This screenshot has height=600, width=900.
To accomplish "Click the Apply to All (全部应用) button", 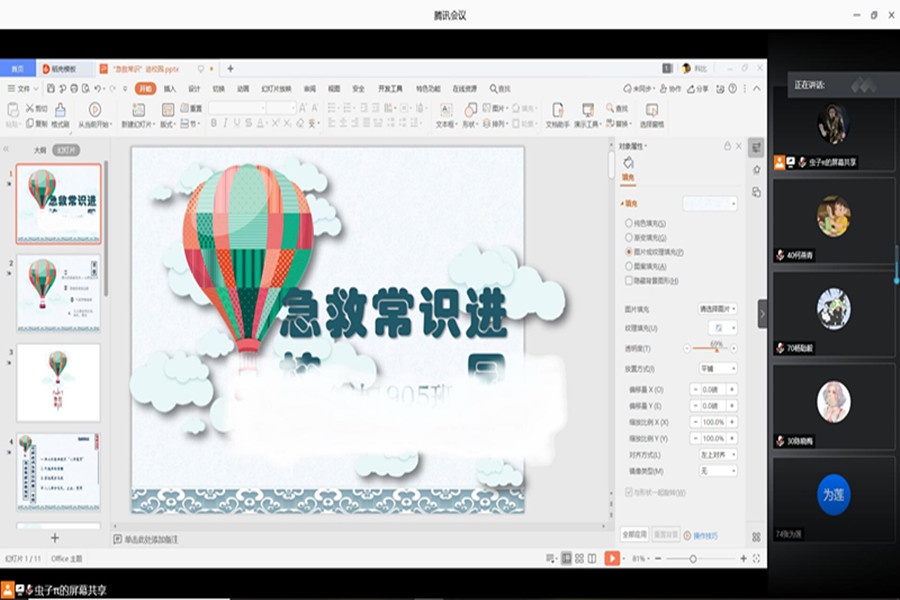I will pyautogui.click(x=635, y=534).
